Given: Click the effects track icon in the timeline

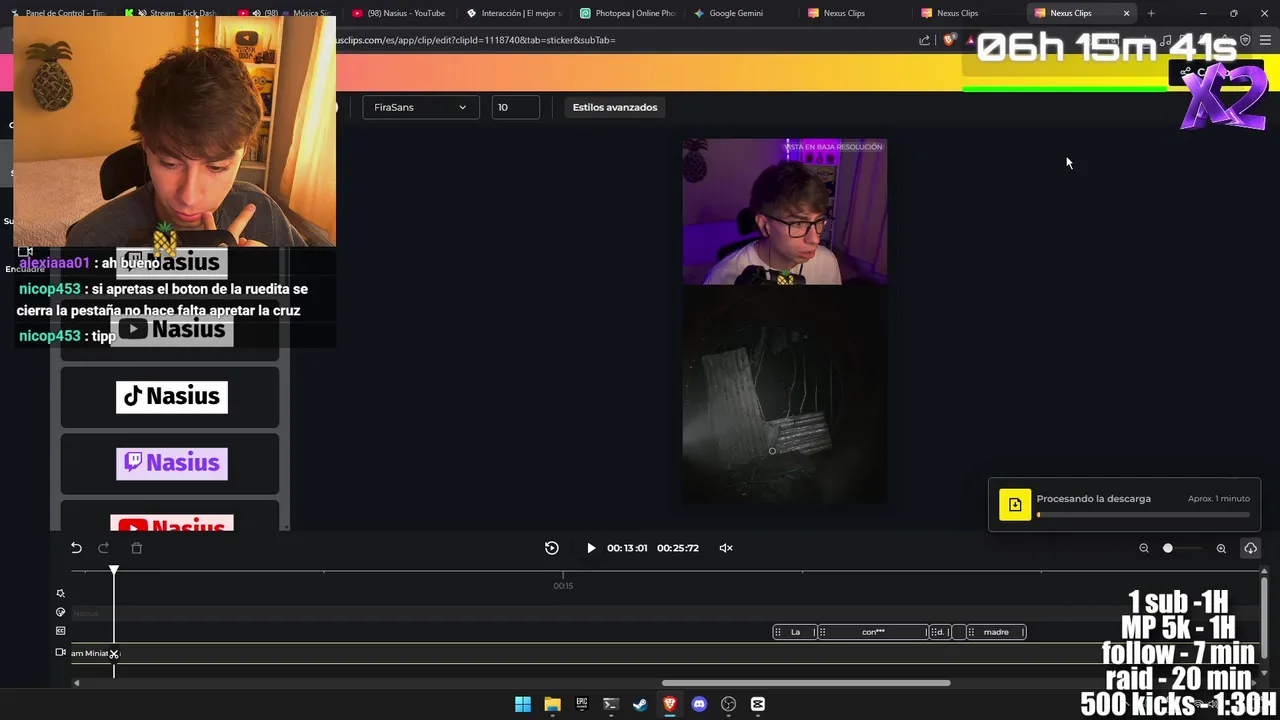Looking at the screenshot, I should click(x=61, y=593).
